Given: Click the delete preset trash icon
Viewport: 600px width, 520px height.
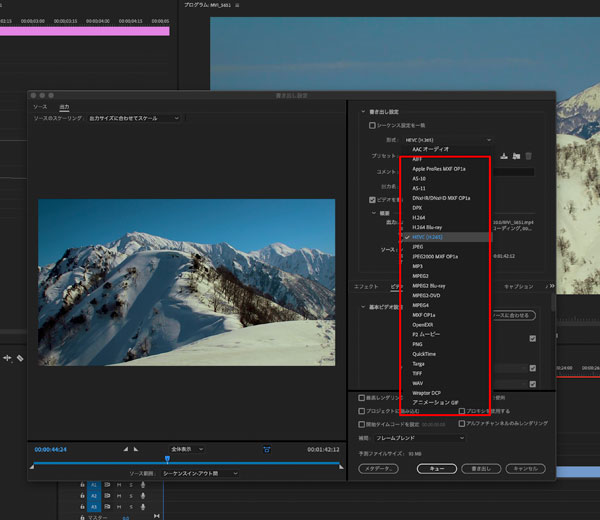Looking at the screenshot, I should pos(528,156).
